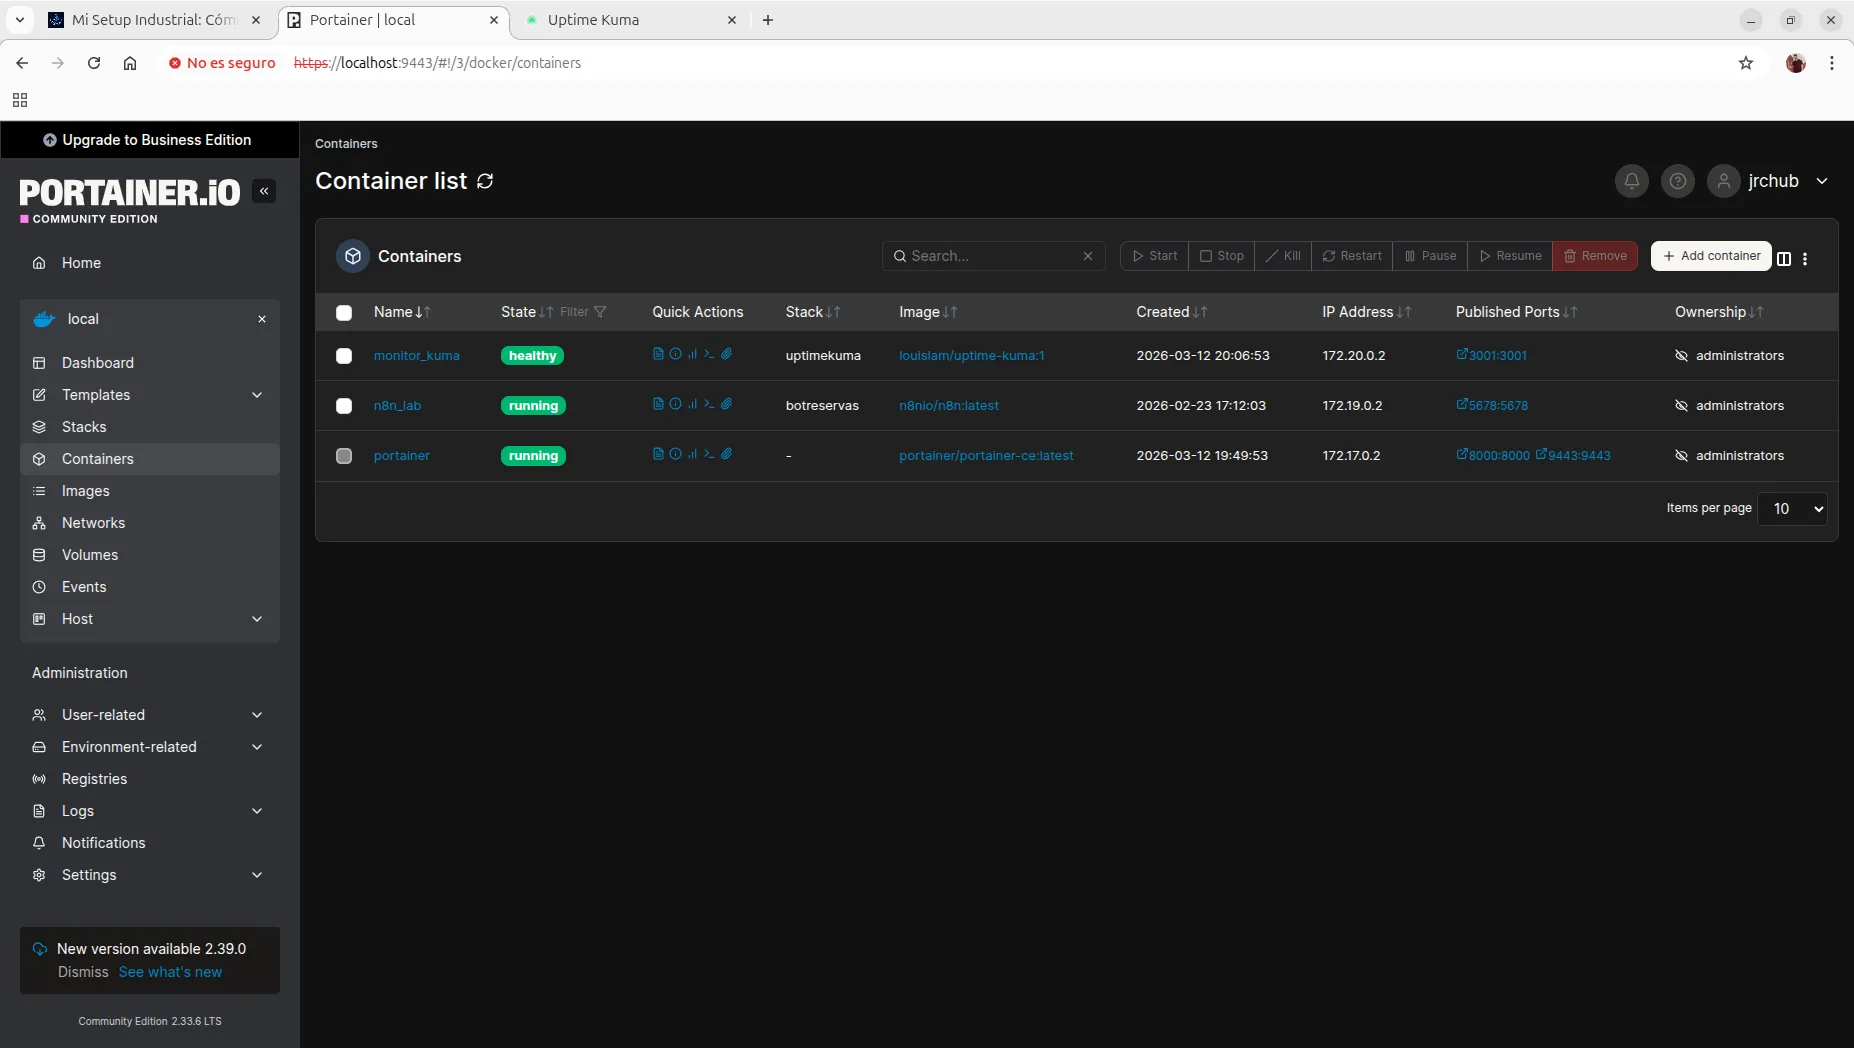Toggle table column visibility icon
The height and width of the screenshot is (1048, 1854).
coord(1784,259)
